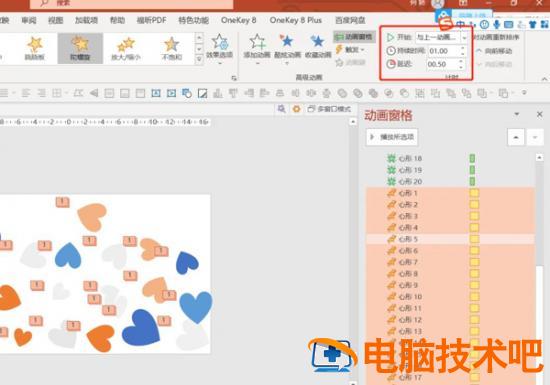Decrease the delay with down spinner
This screenshot has height=385, width=550.
[x=462, y=67]
